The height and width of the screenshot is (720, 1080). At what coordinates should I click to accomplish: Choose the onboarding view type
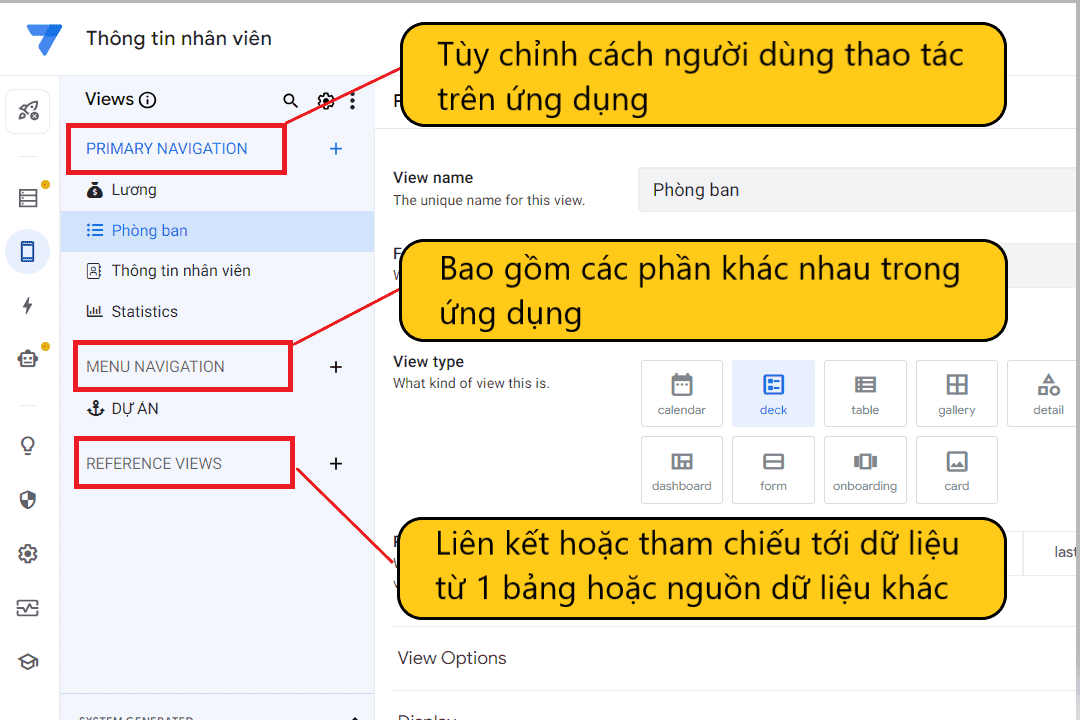click(865, 469)
